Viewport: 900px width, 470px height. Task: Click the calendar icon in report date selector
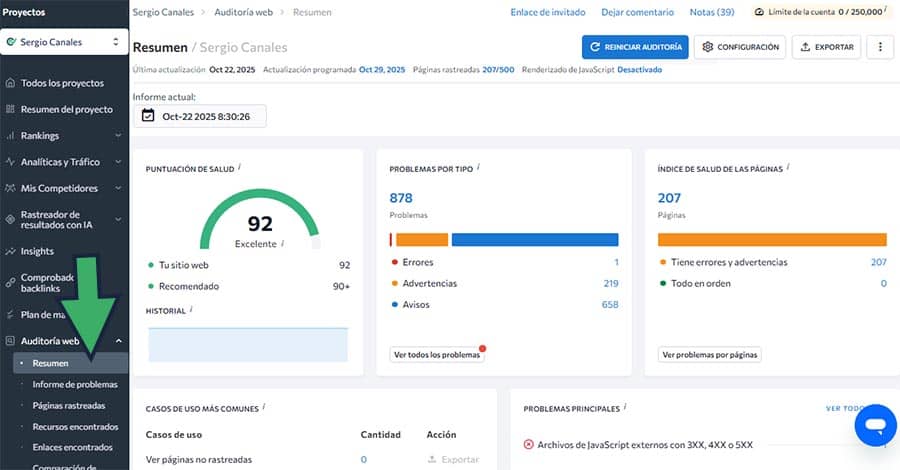(149, 116)
